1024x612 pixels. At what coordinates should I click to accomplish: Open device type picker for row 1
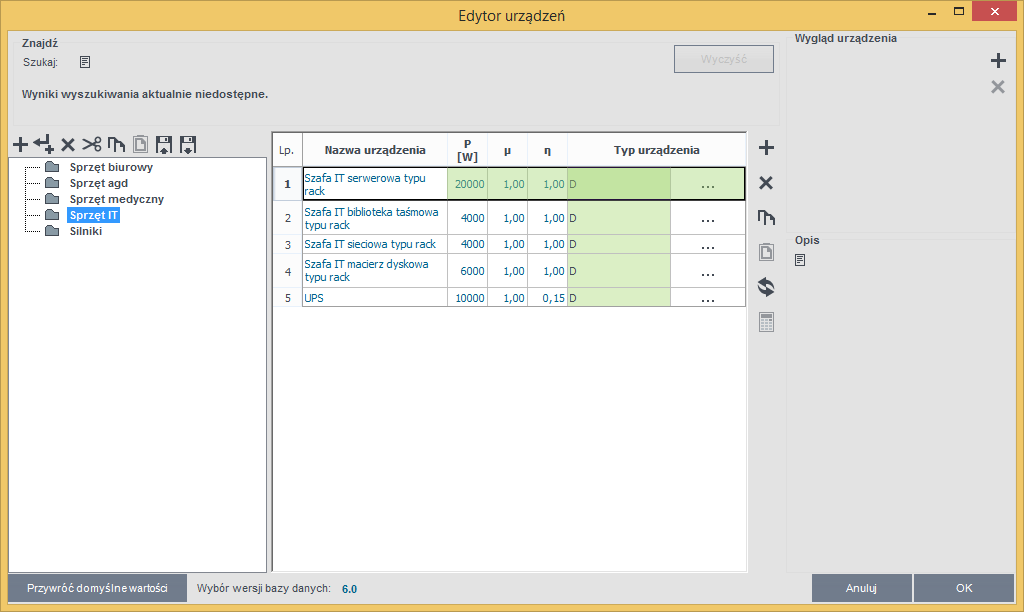tap(707, 184)
